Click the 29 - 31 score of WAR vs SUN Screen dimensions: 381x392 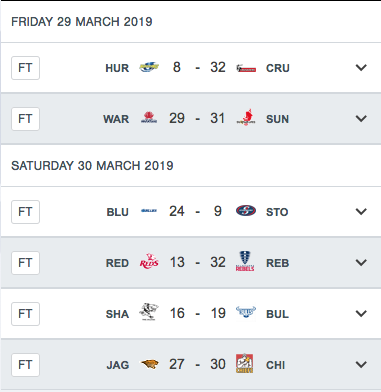coord(197,118)
